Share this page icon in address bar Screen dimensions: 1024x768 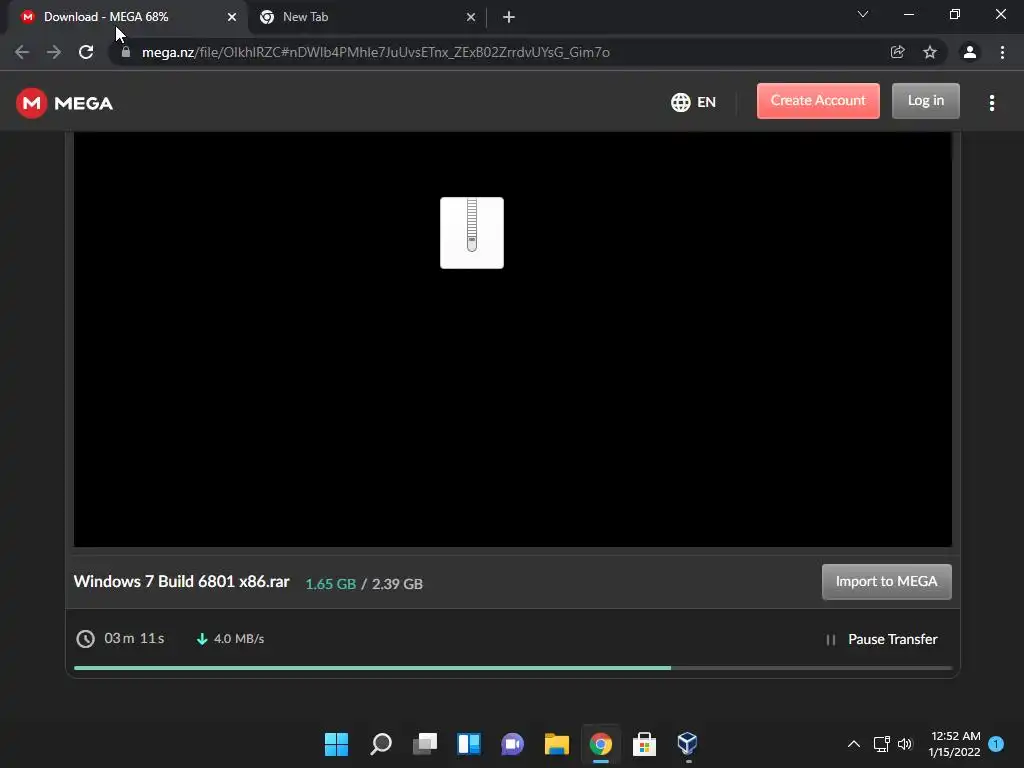pyautogui.click(x=897, y=52)
